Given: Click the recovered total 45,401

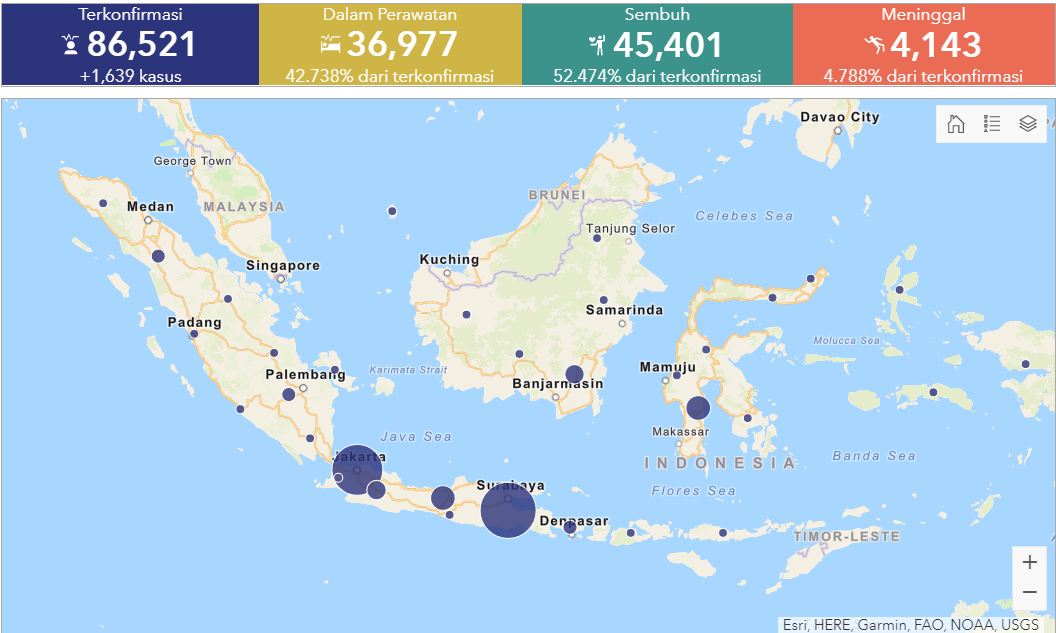Looking at the screenshot, I should point(668,45).
